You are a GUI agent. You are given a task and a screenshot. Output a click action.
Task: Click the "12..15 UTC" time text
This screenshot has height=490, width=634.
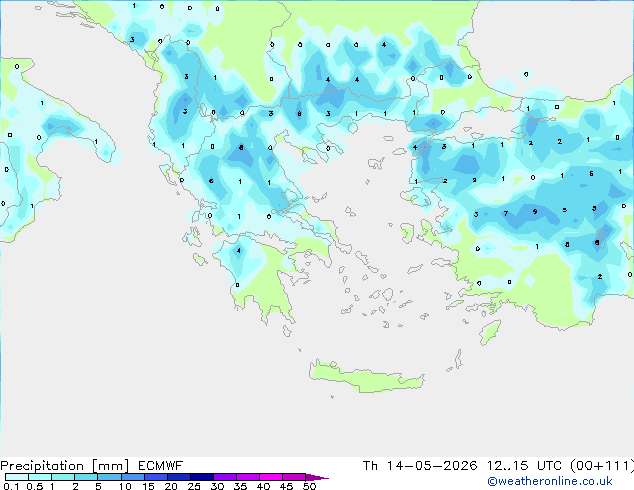tap(524, 466)
